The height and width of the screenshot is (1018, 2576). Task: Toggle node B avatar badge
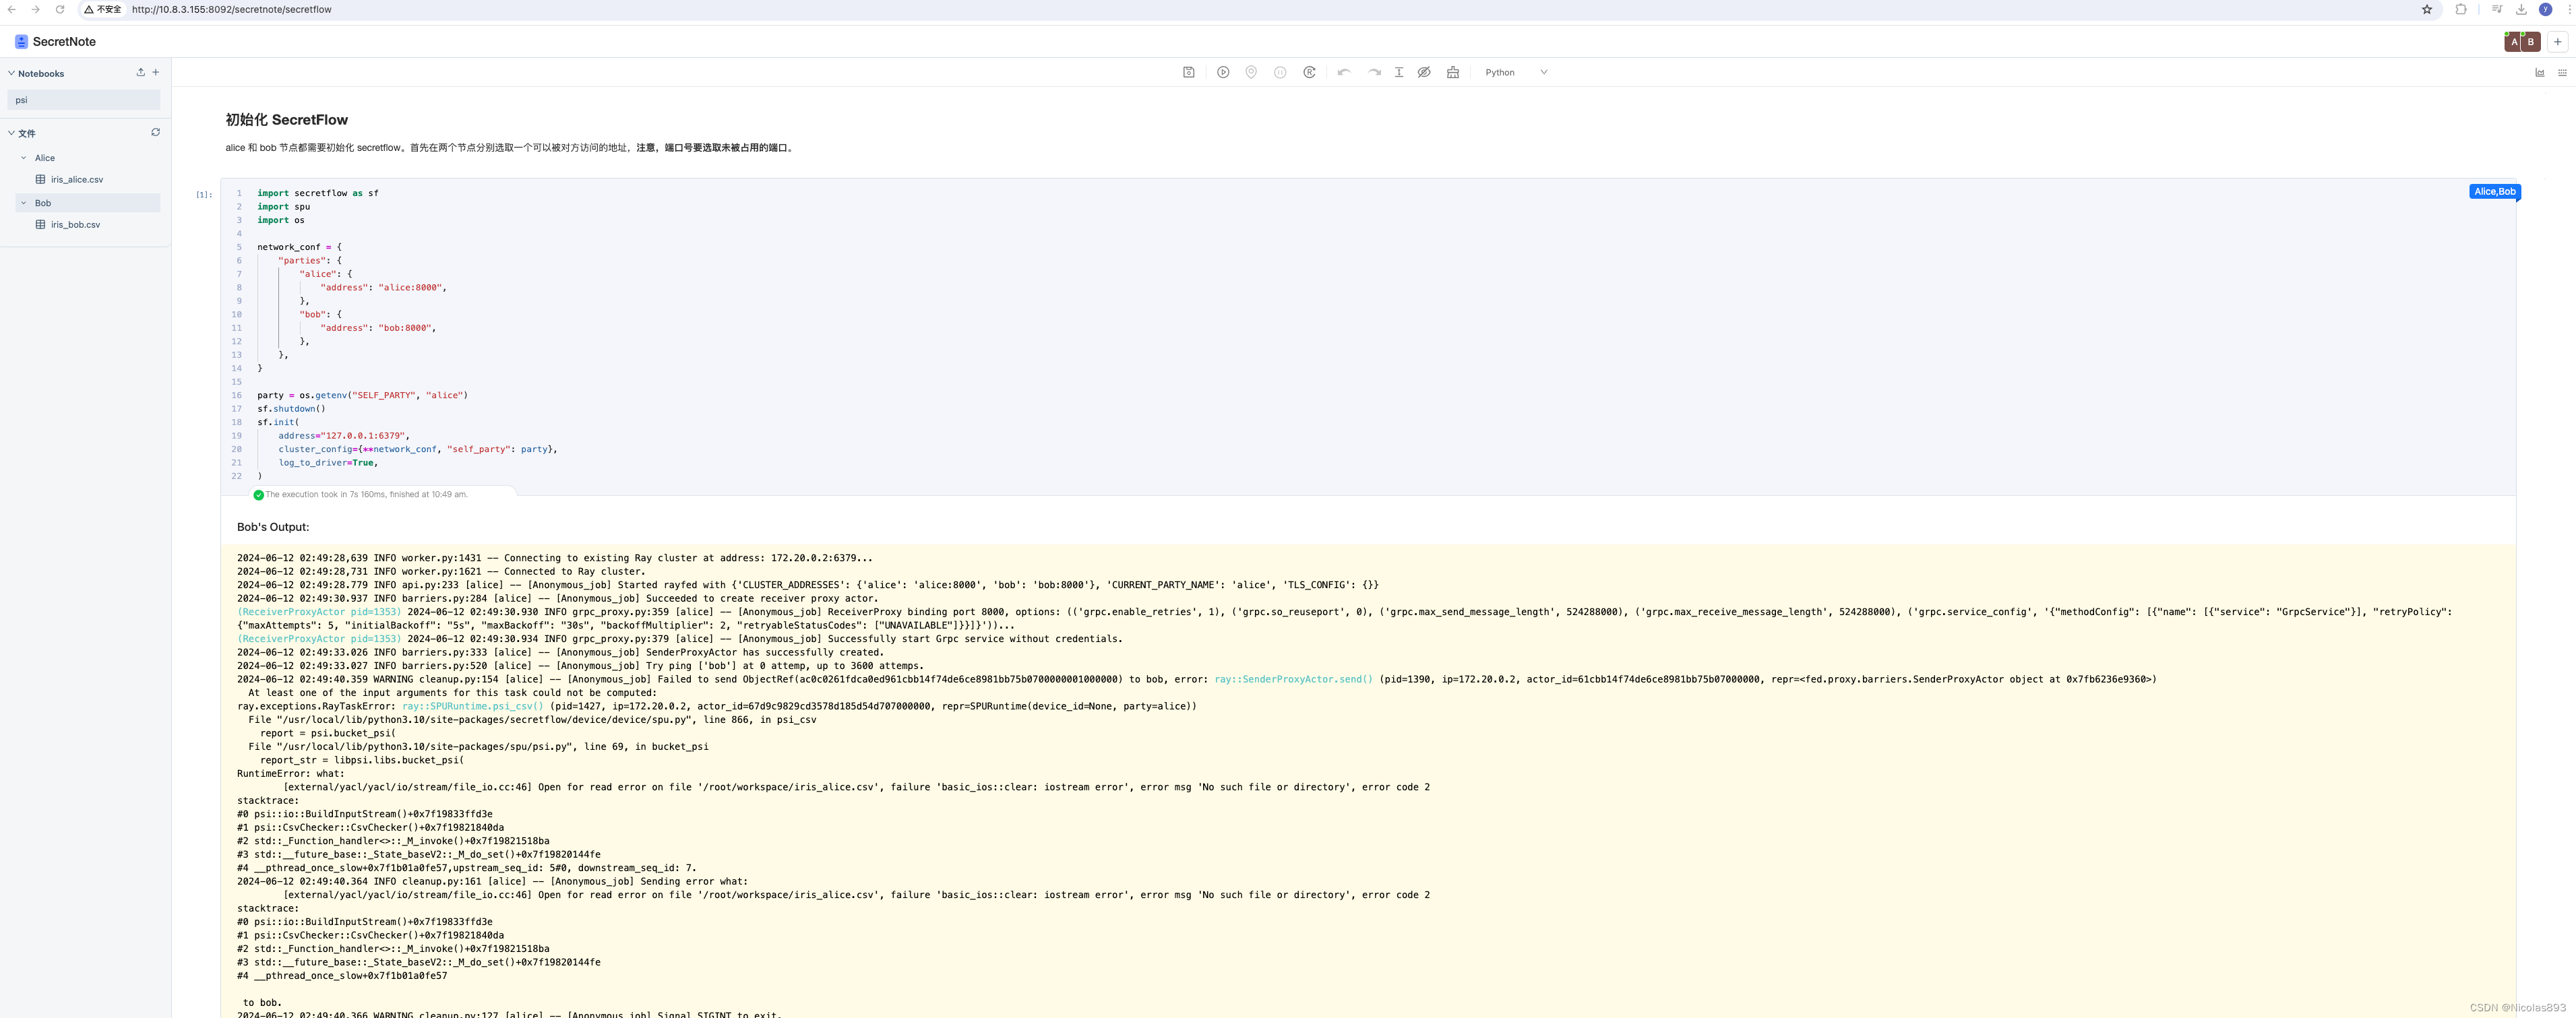2530,42
